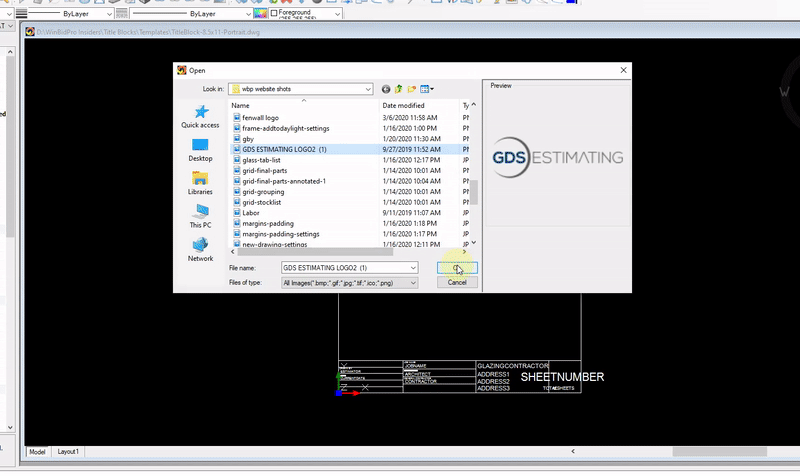
Task: Click the drawing scrollbar left arrow
Action: [573, 452]
